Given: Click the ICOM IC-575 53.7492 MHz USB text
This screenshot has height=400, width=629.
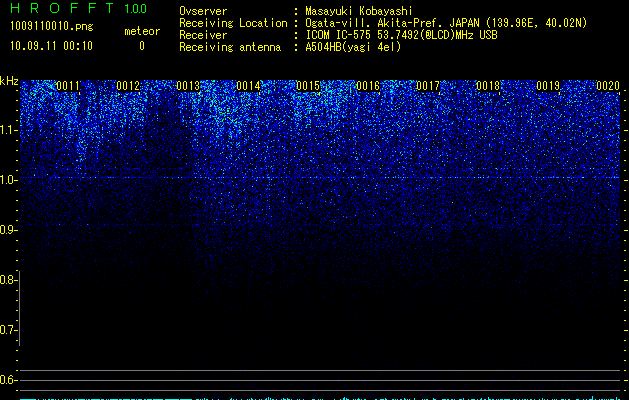Looking at the screenshot, I should point(401,35).
